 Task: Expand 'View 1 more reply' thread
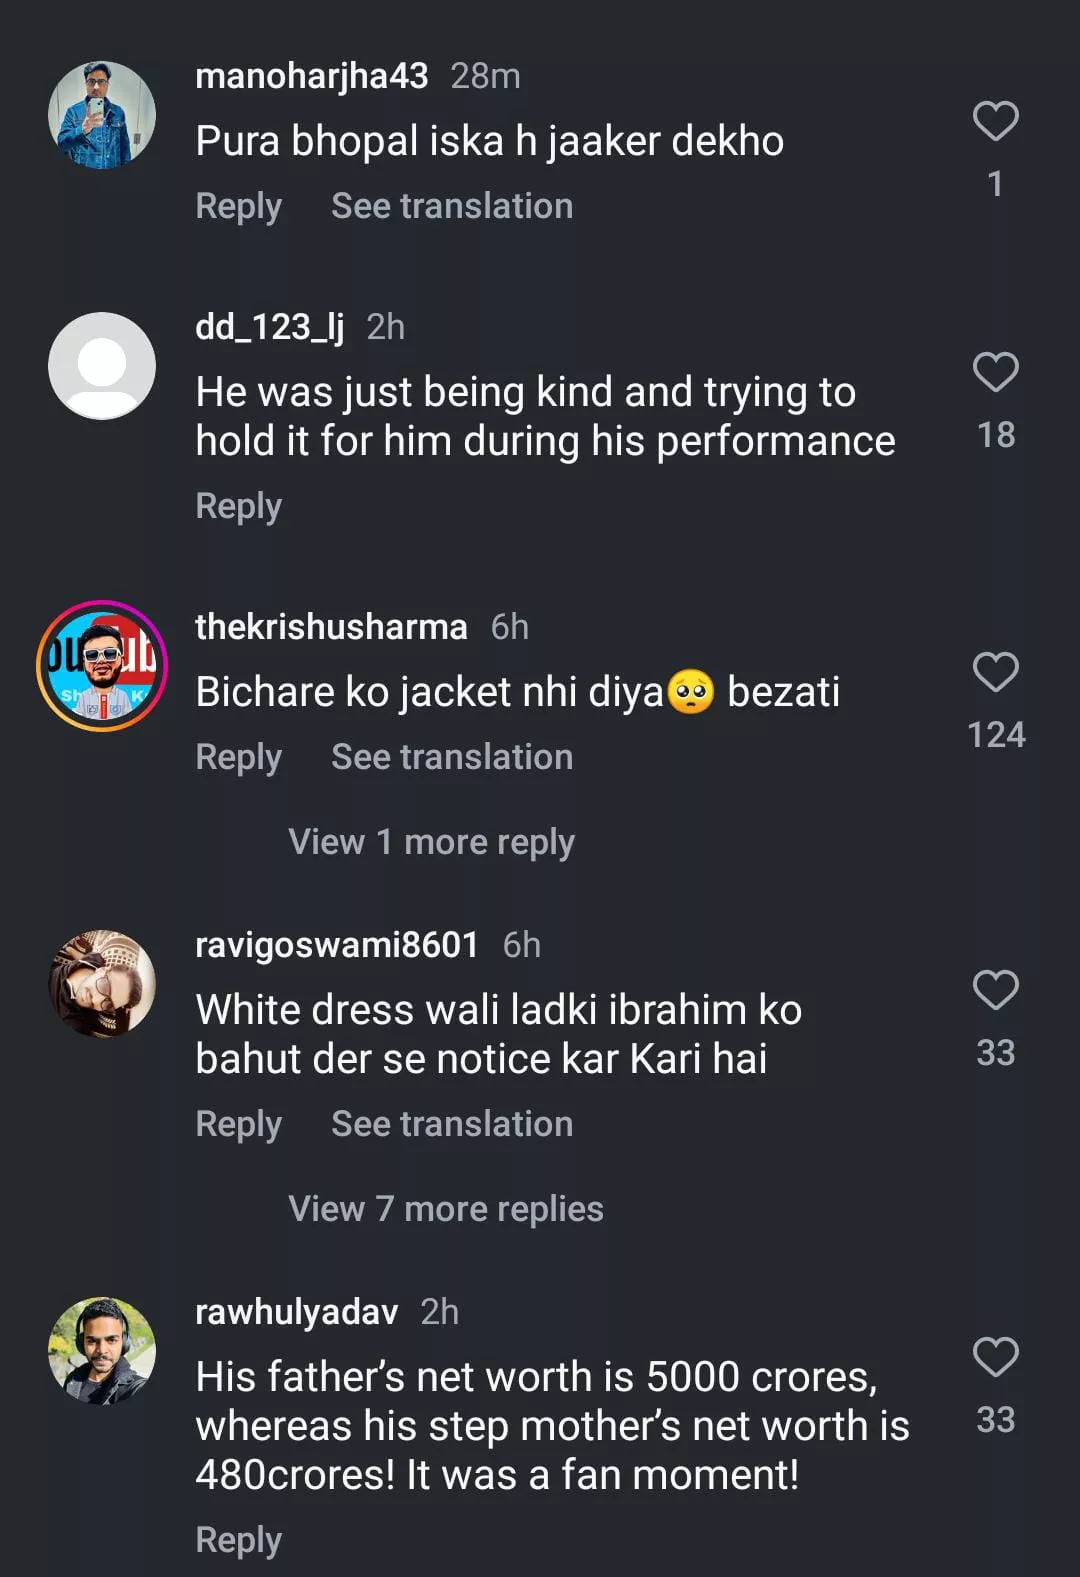pos(431,842)
